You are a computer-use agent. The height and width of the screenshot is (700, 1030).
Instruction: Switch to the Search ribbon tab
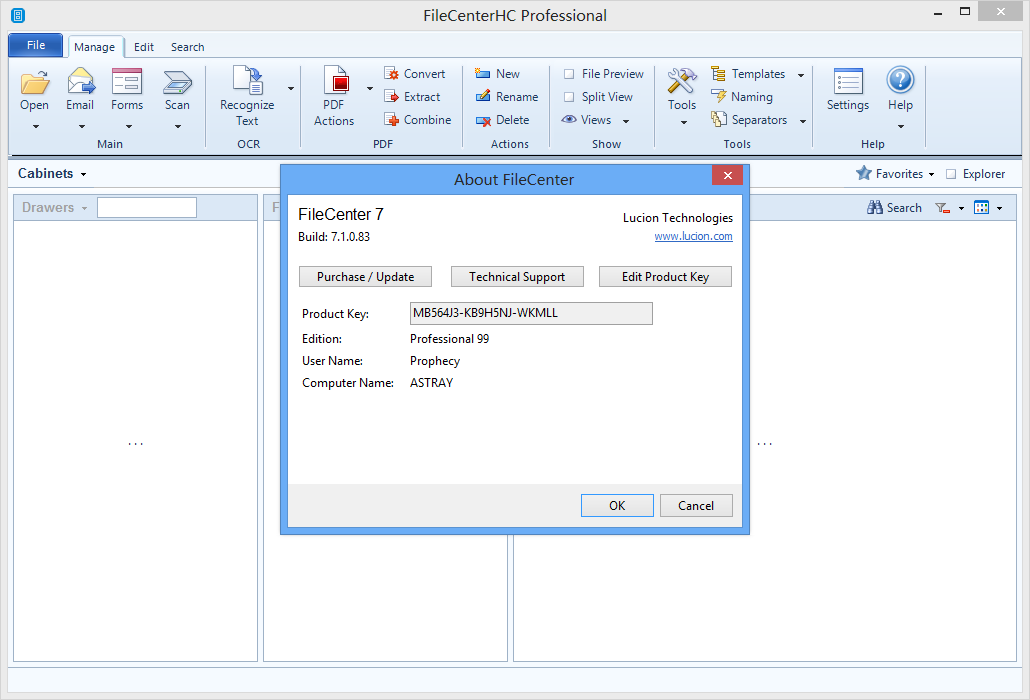pyautogui.click(x=187, y=47)
